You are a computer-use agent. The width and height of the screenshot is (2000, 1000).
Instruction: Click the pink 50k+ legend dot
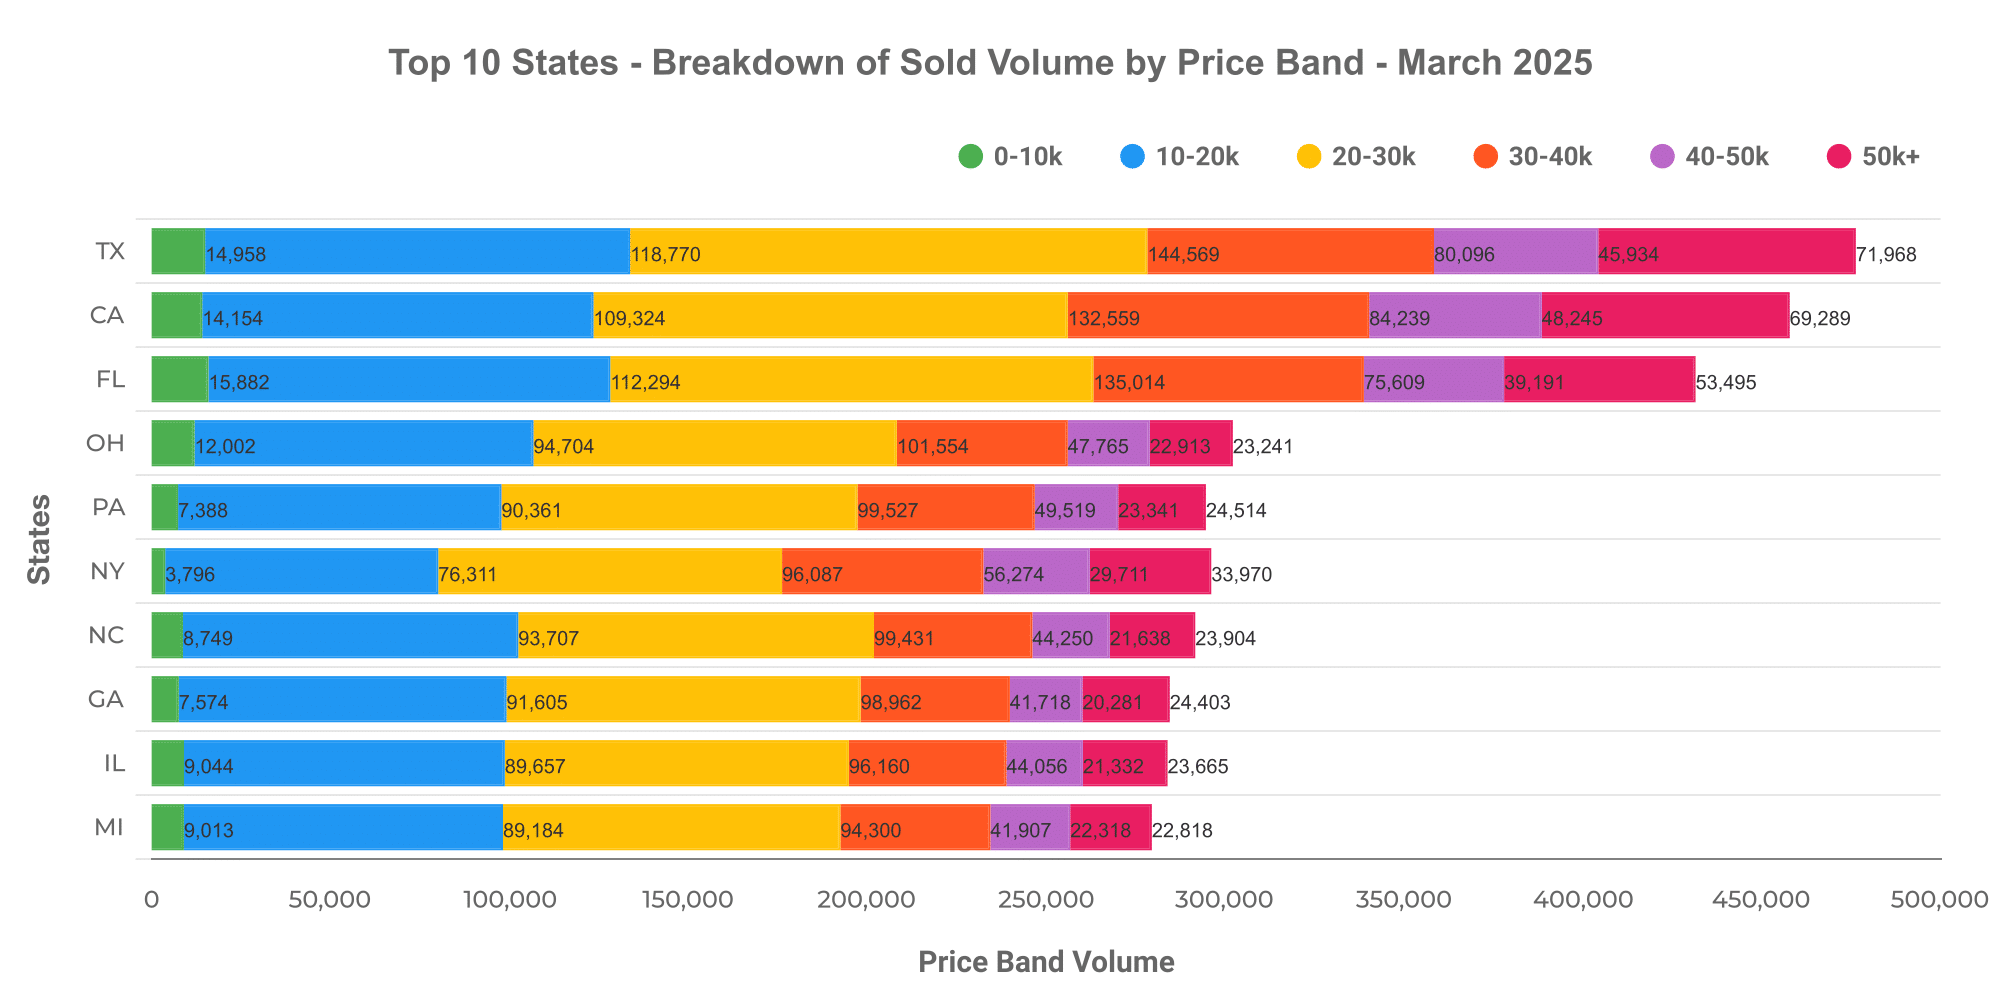(x=1839, y=157)
